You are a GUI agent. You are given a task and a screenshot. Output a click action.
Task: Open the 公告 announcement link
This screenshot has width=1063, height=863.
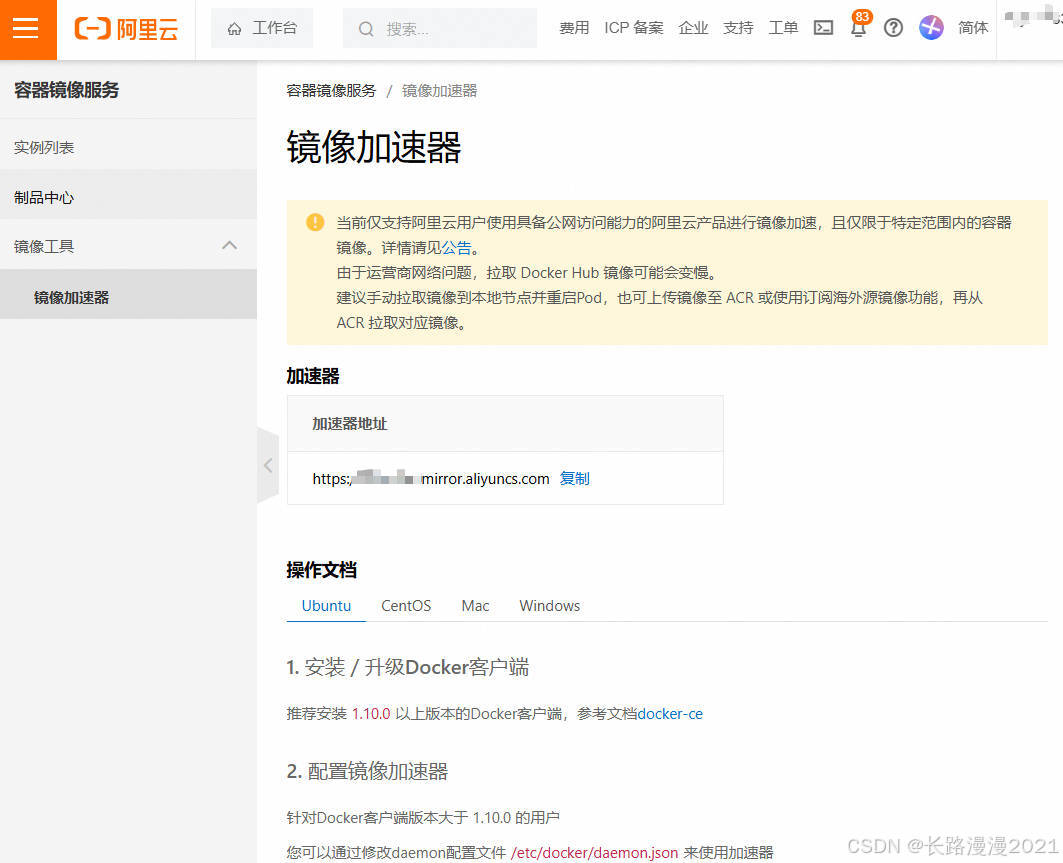pos(456,248)
